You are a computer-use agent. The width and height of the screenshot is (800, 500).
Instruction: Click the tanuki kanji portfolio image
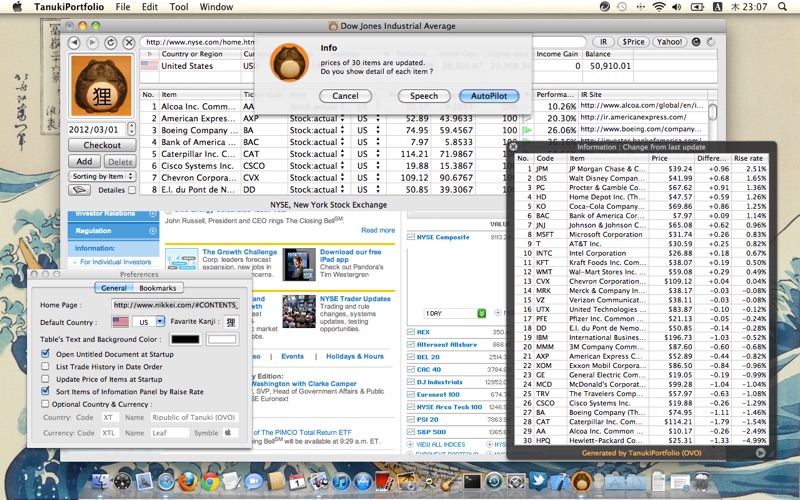click(x=102, y=86)
